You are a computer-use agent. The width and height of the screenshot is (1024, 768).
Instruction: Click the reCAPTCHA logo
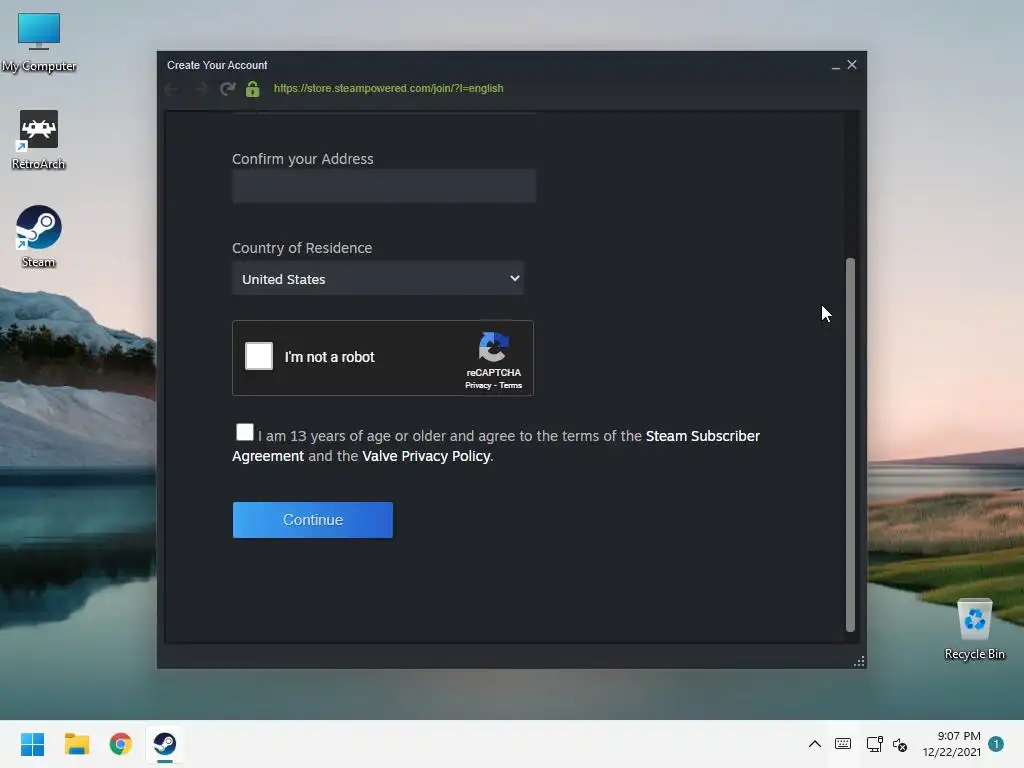(494, 347)
